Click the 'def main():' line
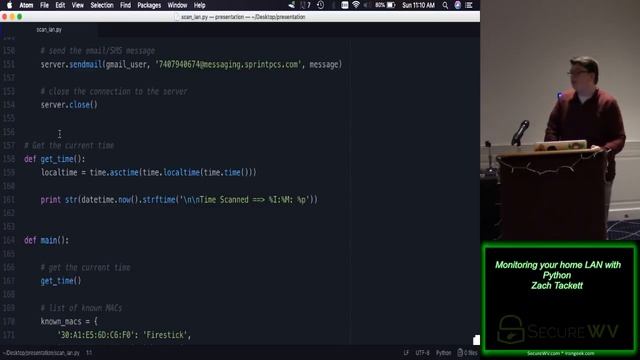This screenshot has width=640, height=360. (47, 240)
